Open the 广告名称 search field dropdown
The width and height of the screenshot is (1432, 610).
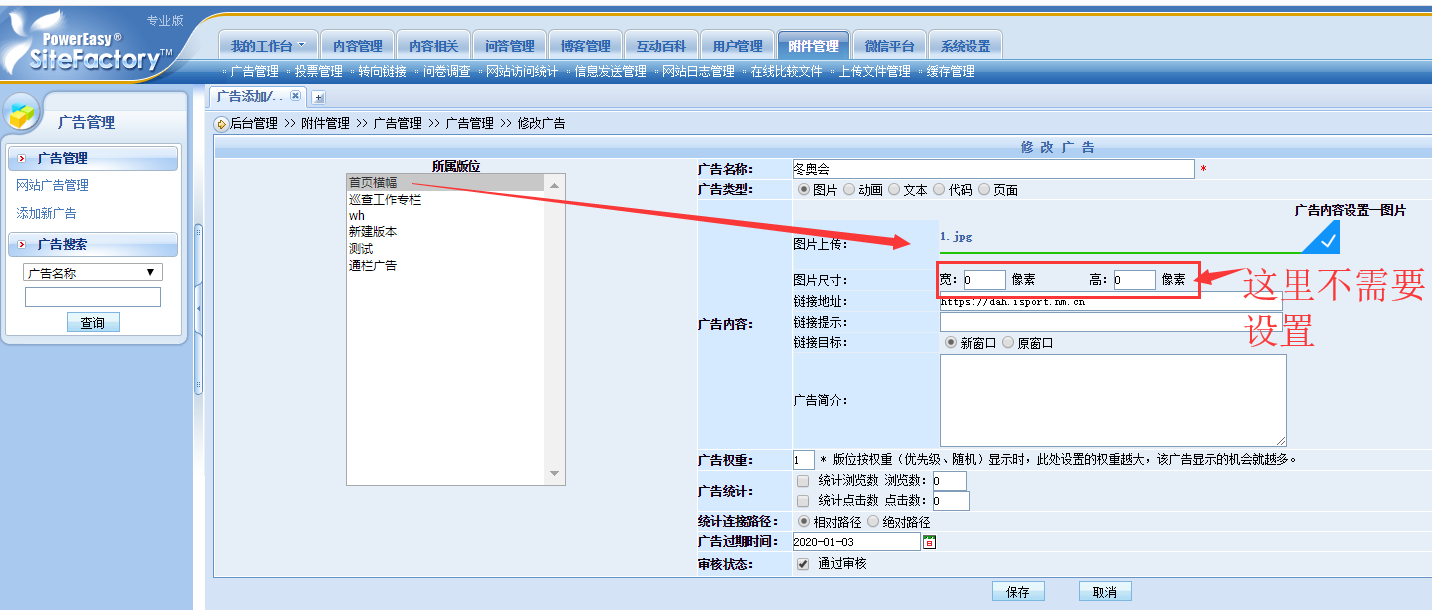92,272
